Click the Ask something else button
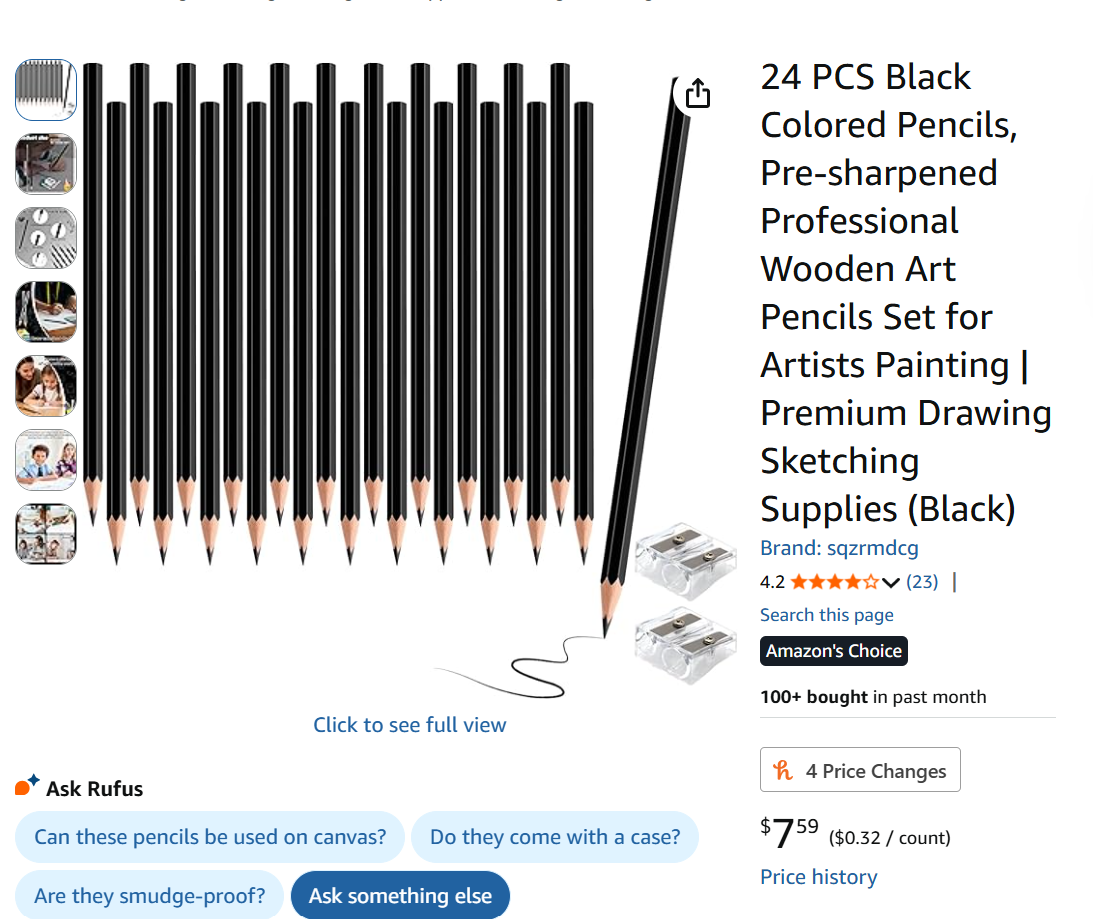This screenshot has height=919, width=1093. click(x=400, y=896)
